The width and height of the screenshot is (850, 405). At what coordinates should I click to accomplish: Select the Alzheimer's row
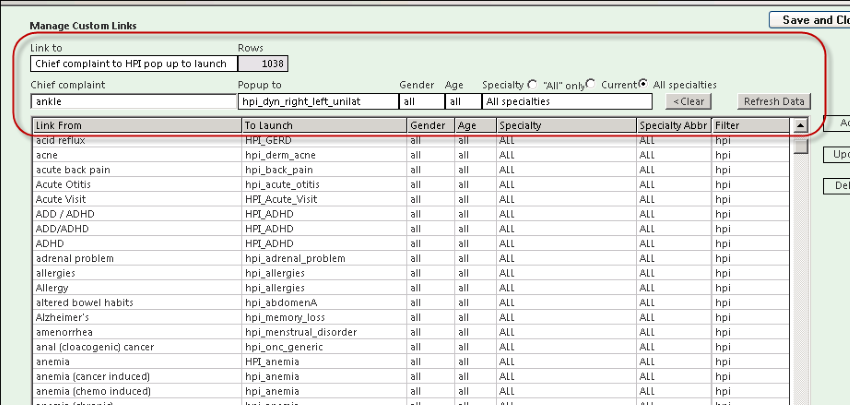[411, 317]
